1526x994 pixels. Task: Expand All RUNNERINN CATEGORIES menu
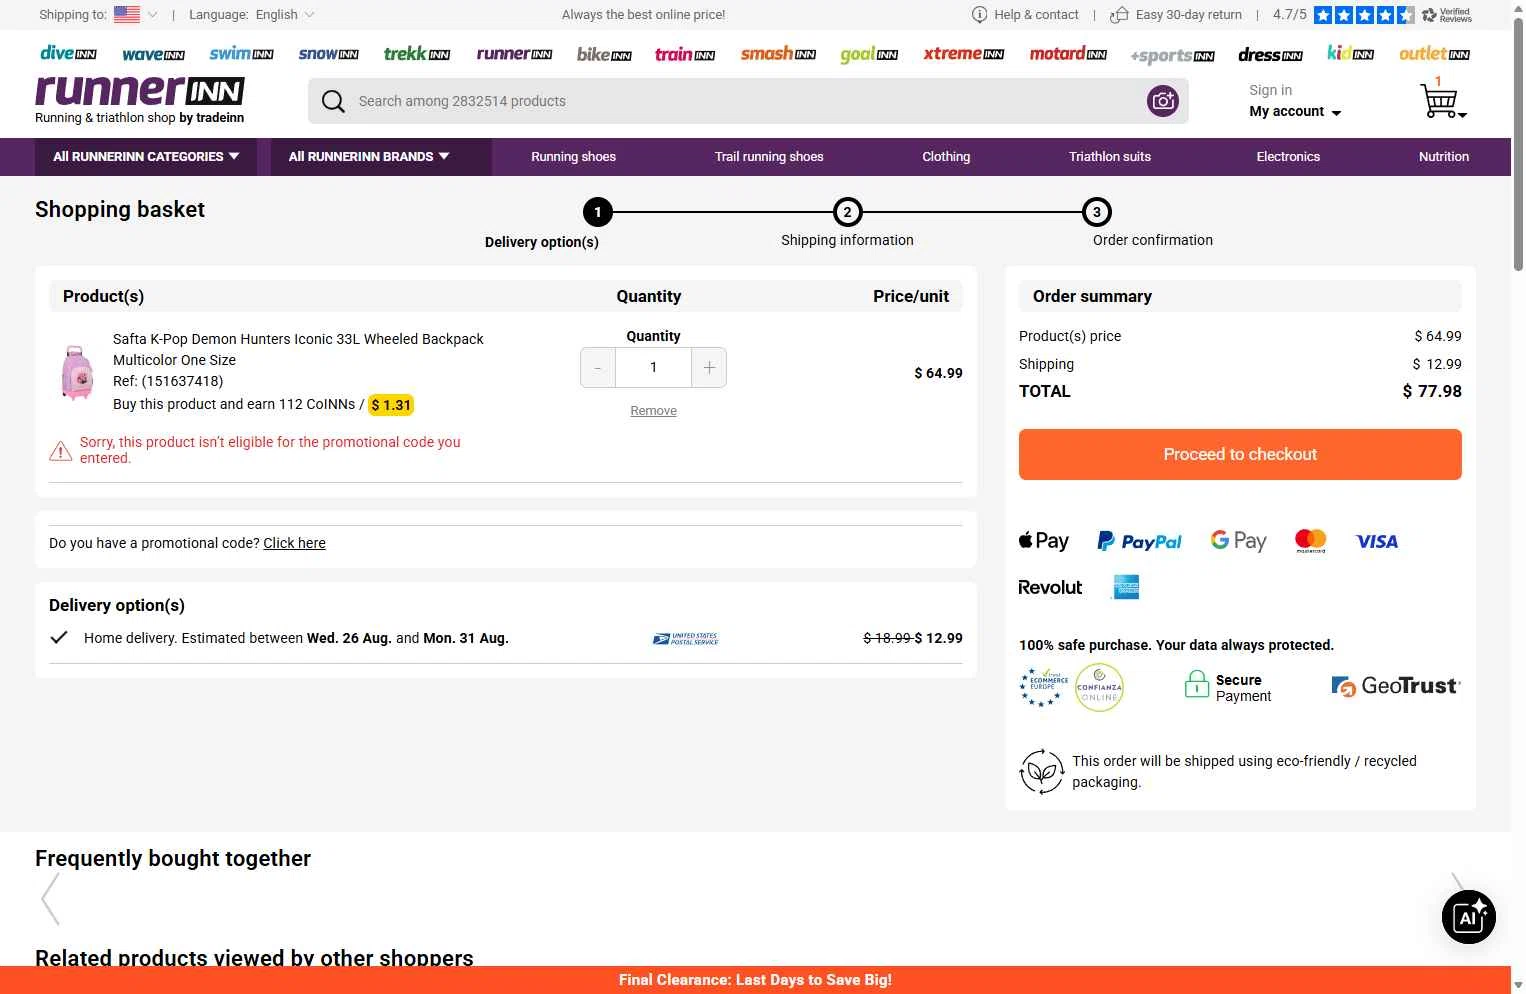click(146, 157)
